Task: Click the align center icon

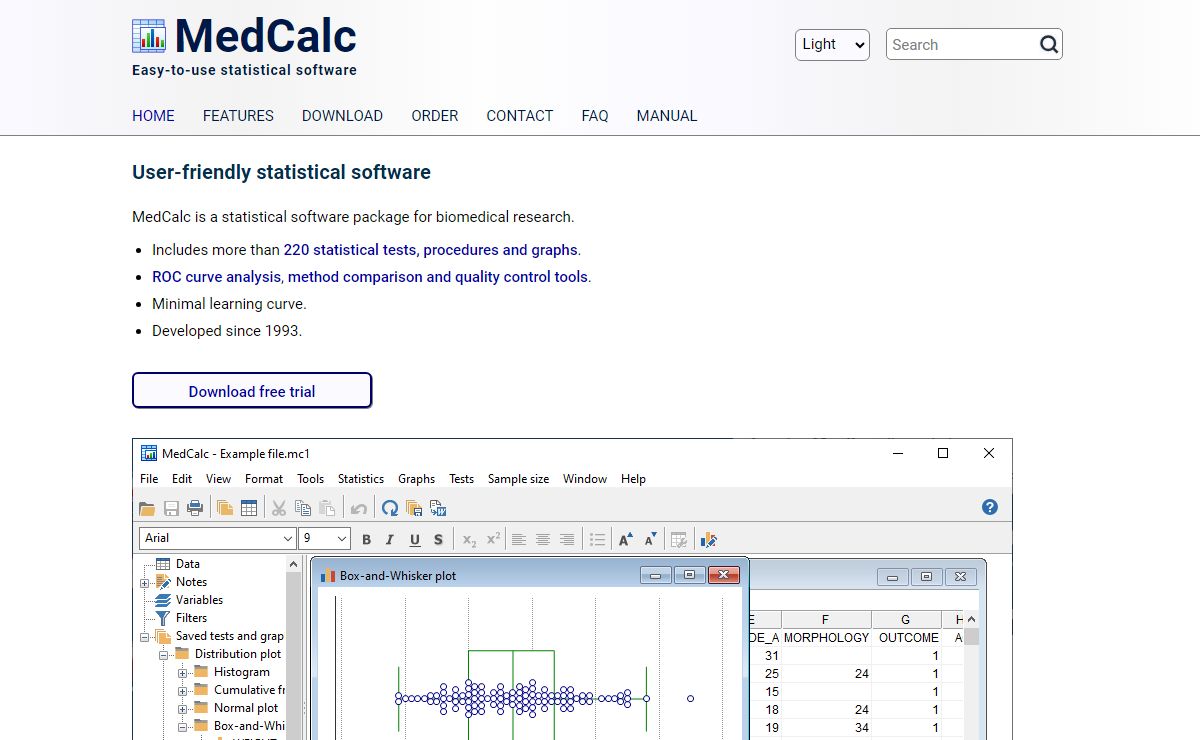Action: coord(543,540)
